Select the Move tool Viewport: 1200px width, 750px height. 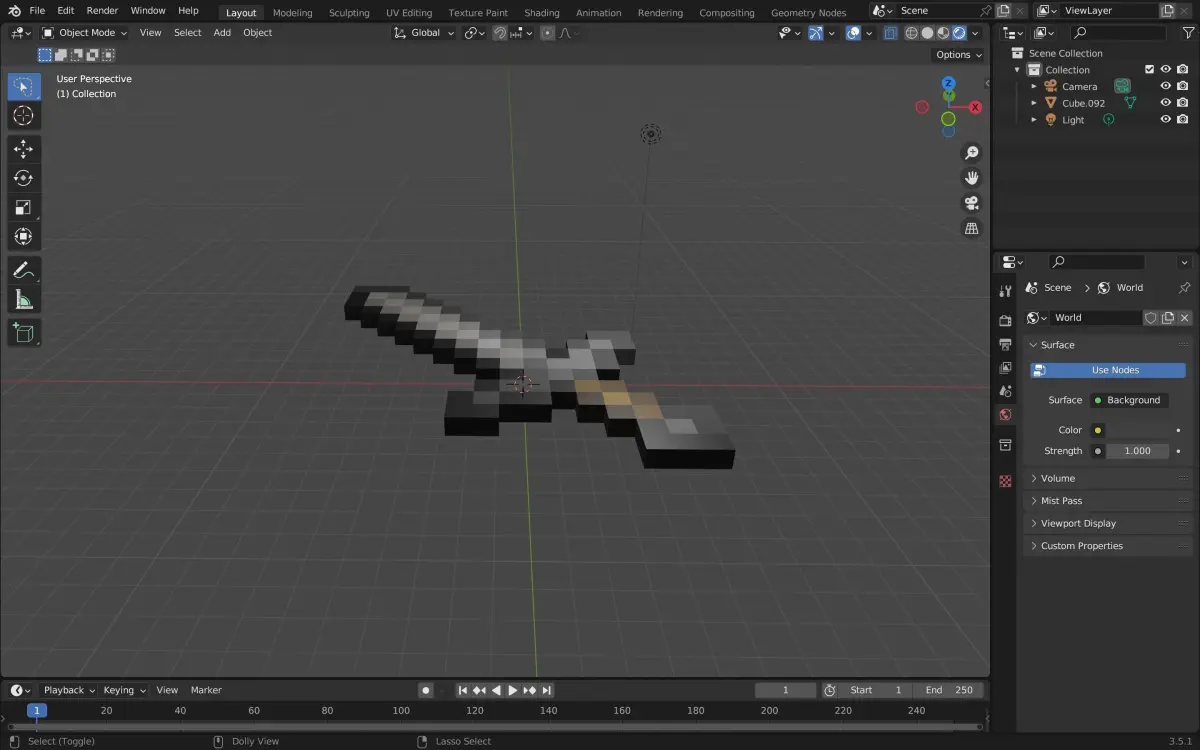24,149
